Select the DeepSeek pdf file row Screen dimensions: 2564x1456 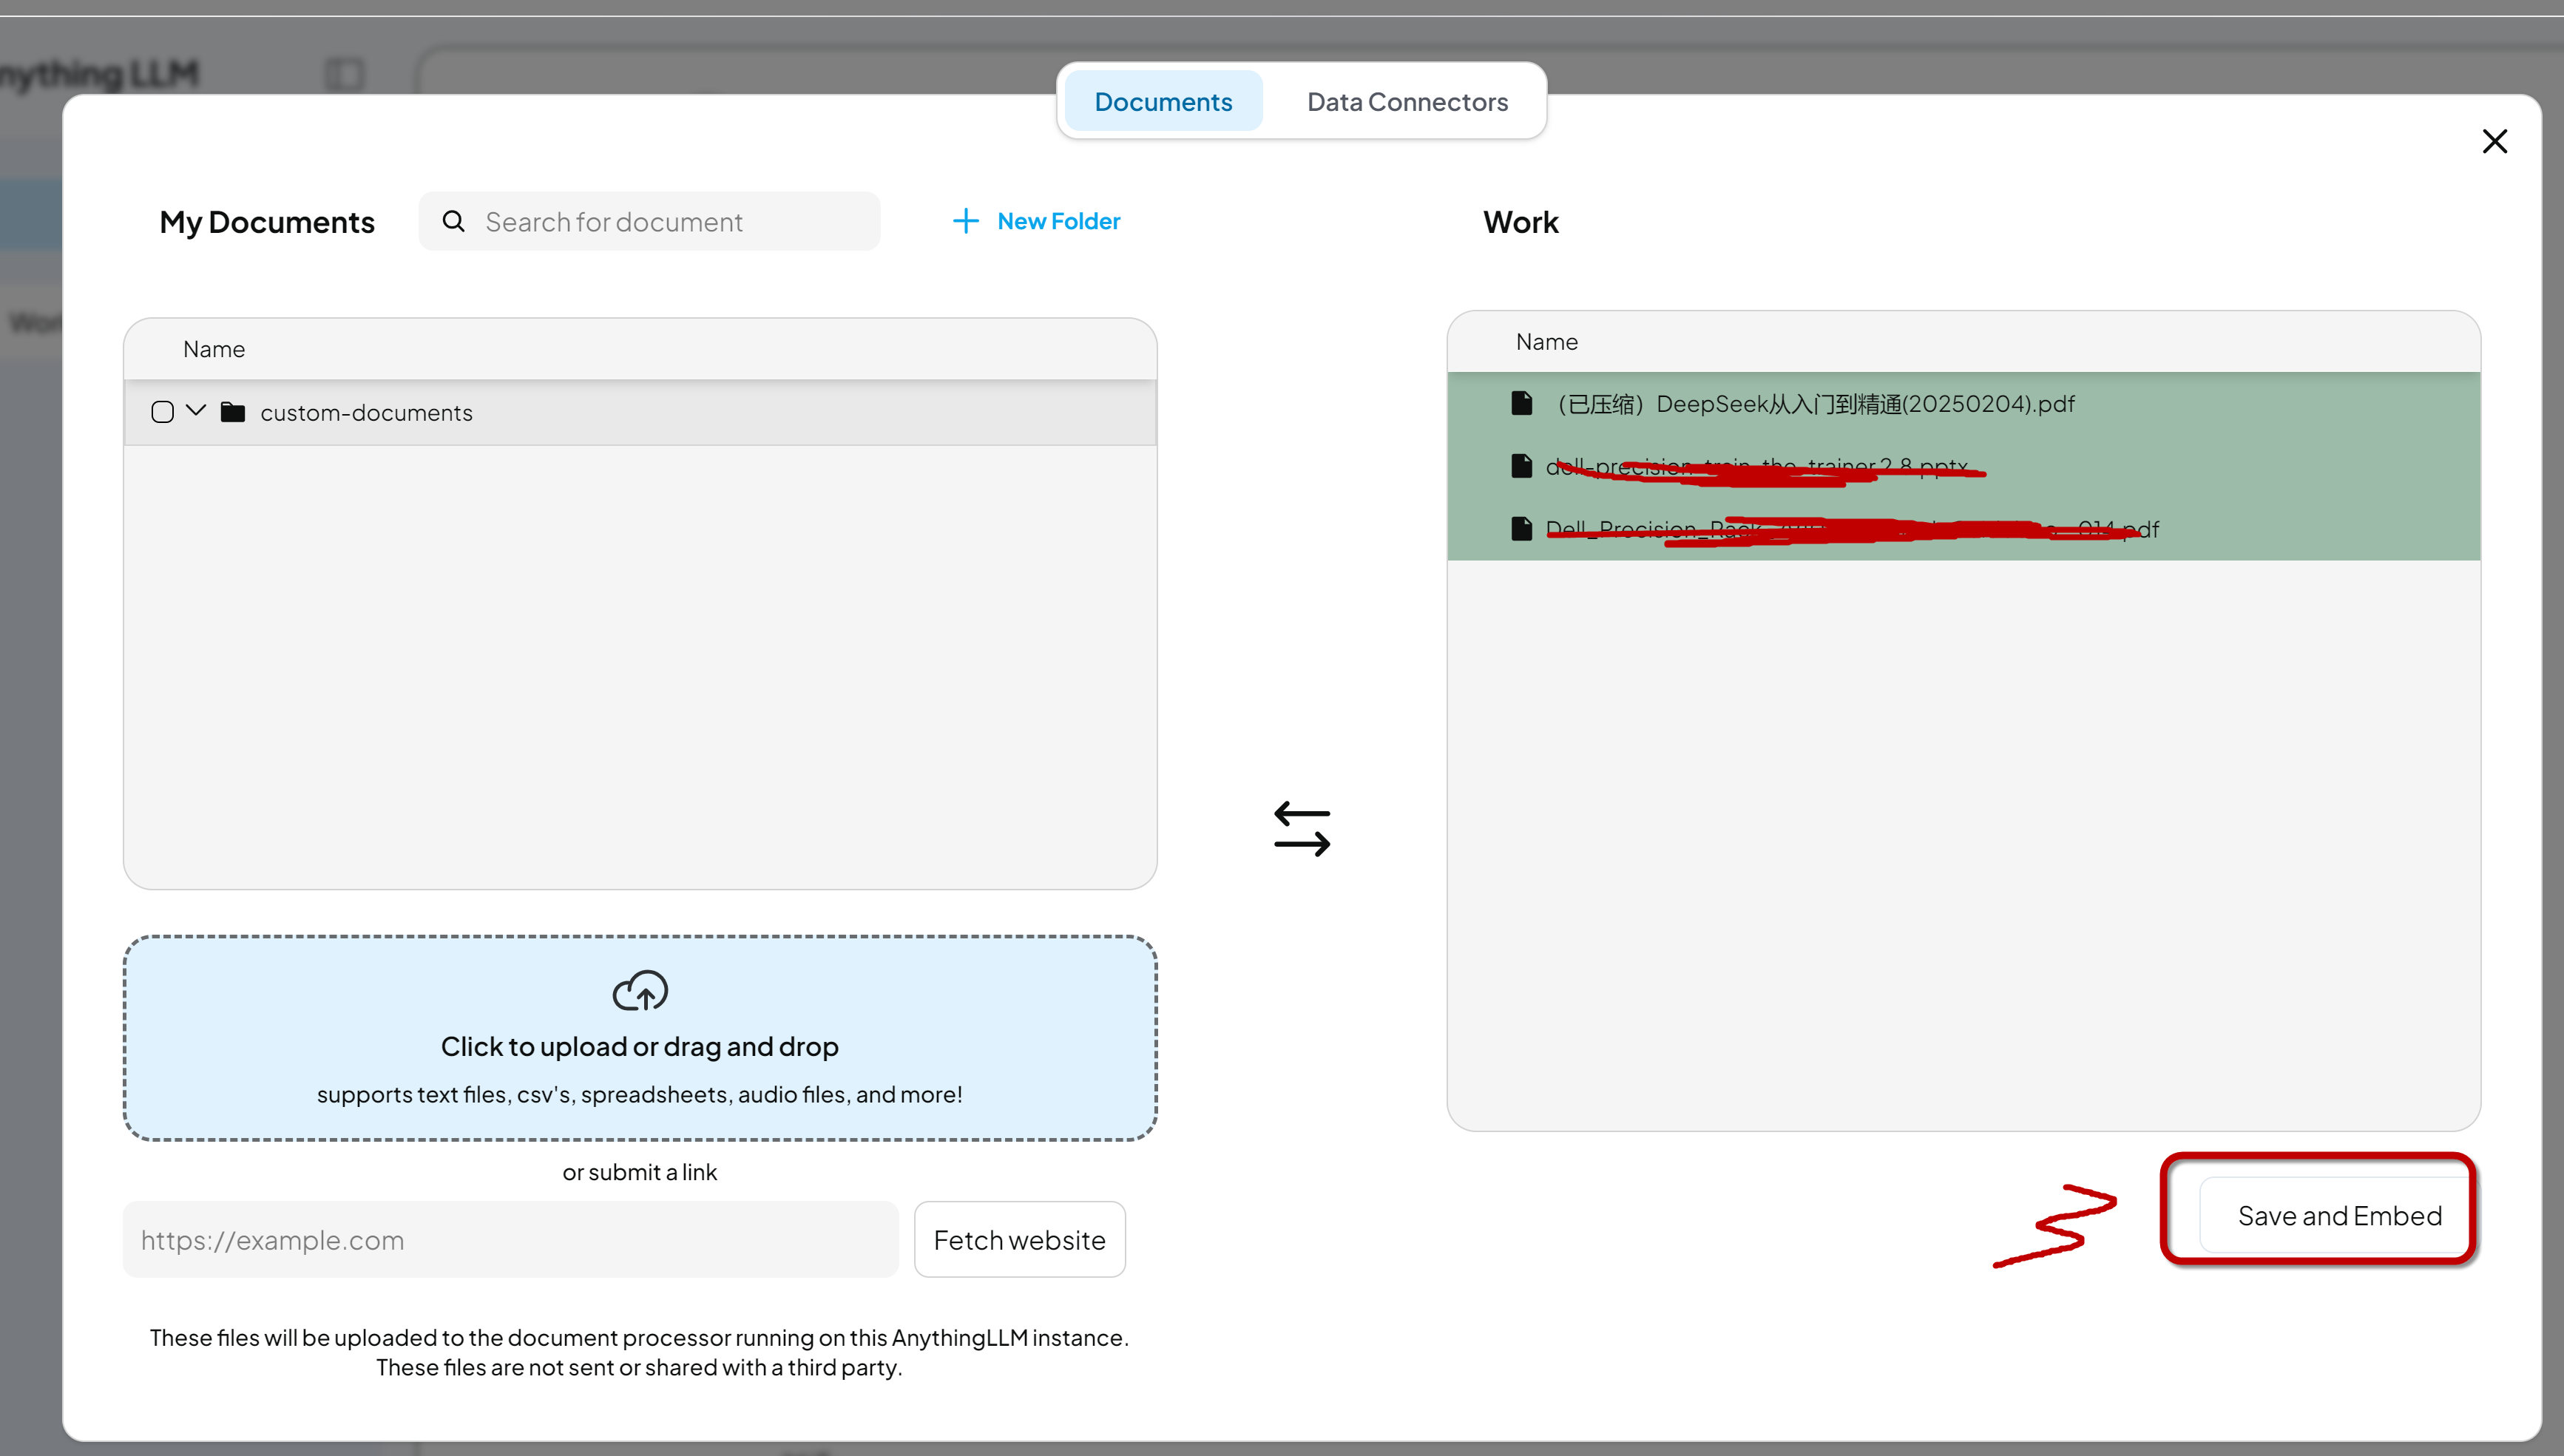(x=1963, y=404)
